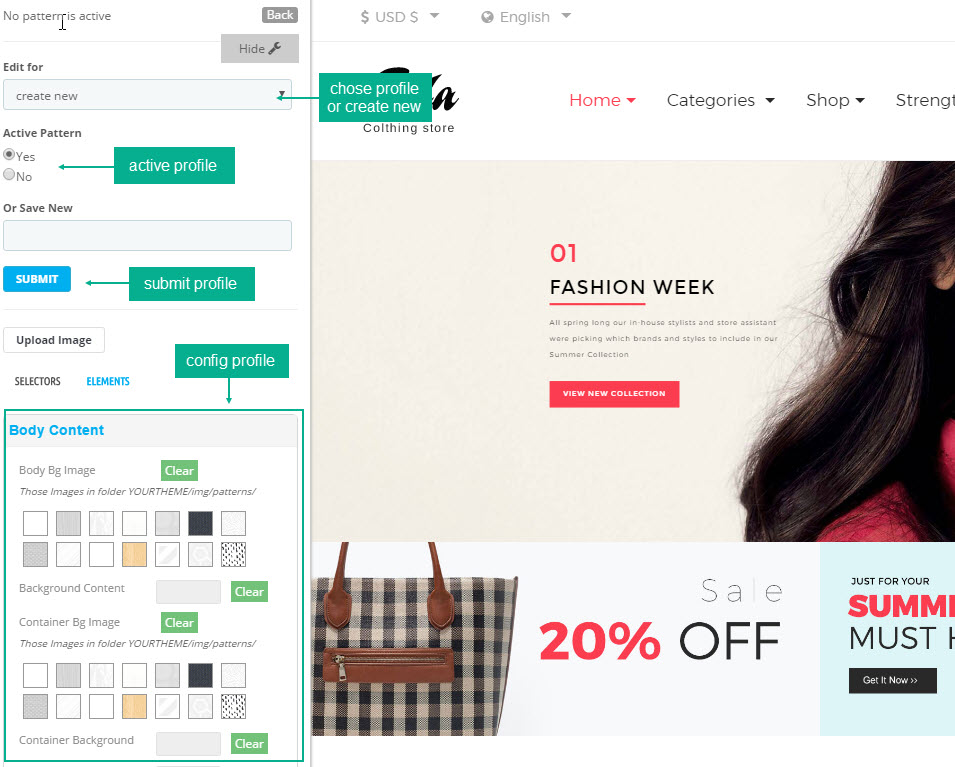955x767 pixels.
Task: Click the globe icon beside English
Action: point(487,17)
